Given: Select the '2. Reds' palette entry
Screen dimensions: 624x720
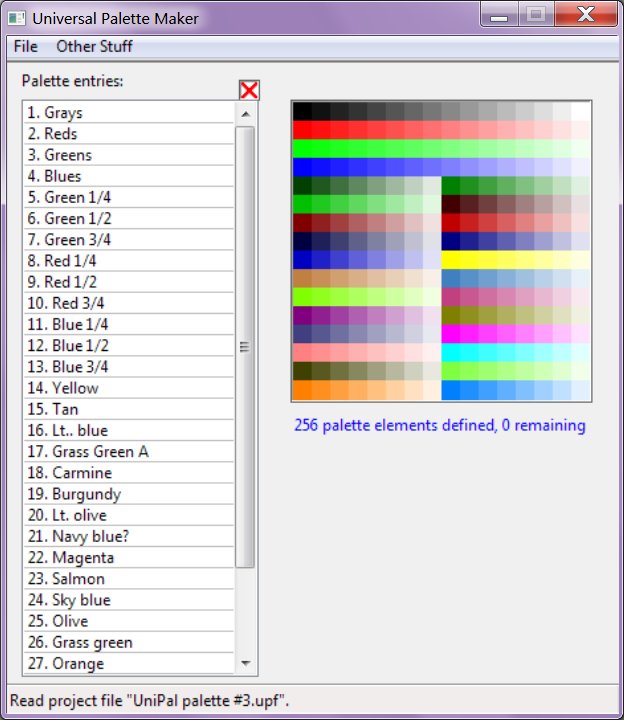Looking at the screenshot, I should click(129, 134).
